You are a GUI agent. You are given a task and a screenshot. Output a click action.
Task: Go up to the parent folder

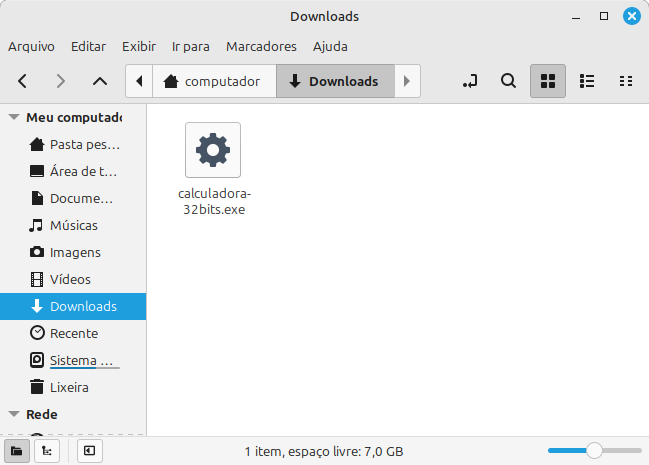[99, 81]
